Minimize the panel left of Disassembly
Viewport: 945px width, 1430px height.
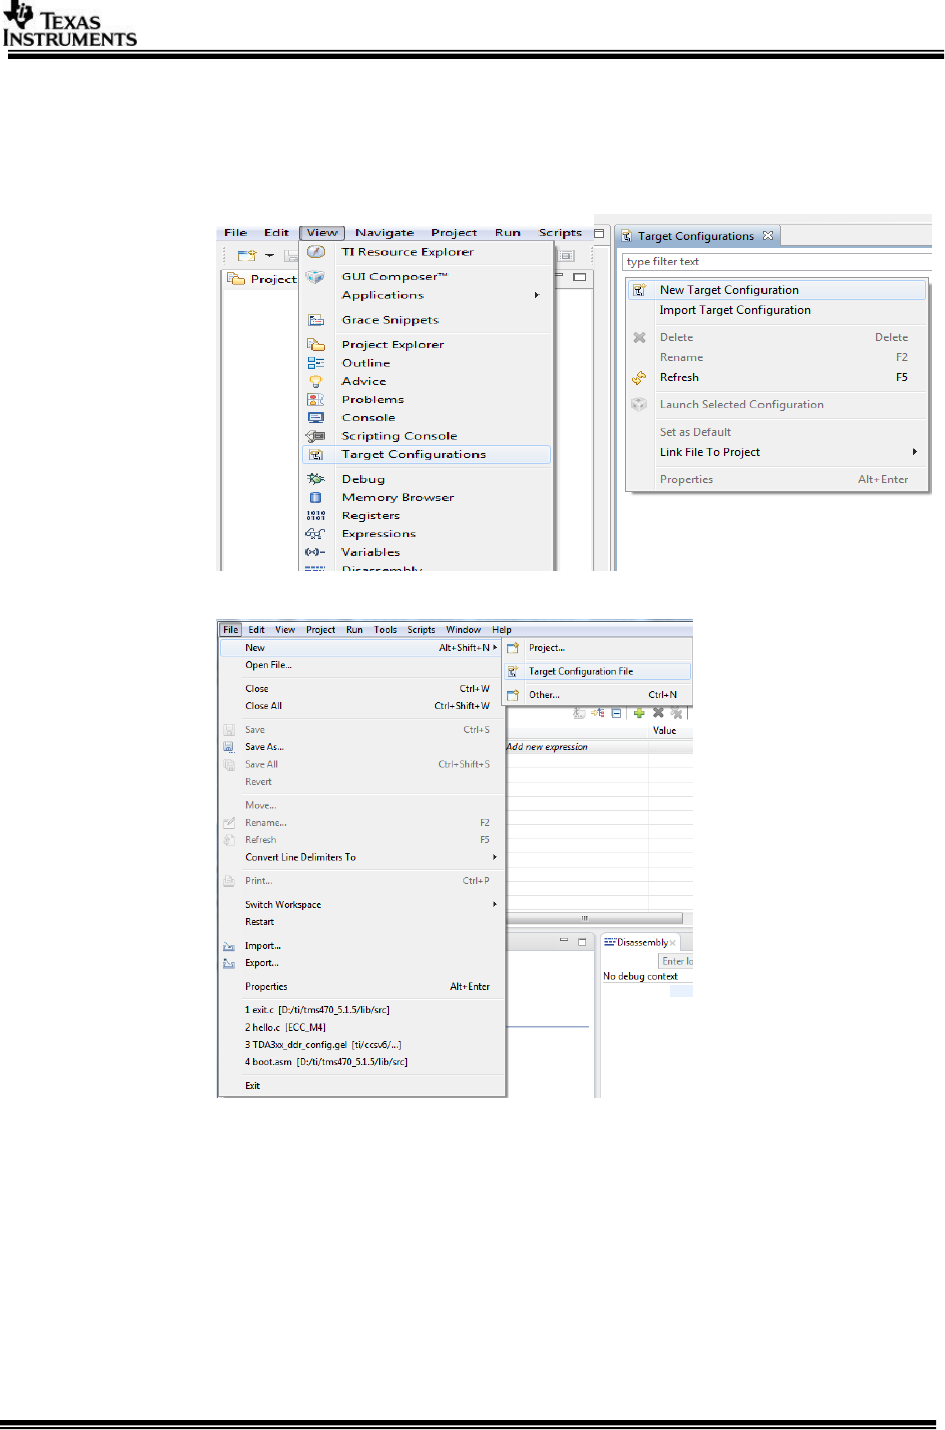[x=564, y=942]
